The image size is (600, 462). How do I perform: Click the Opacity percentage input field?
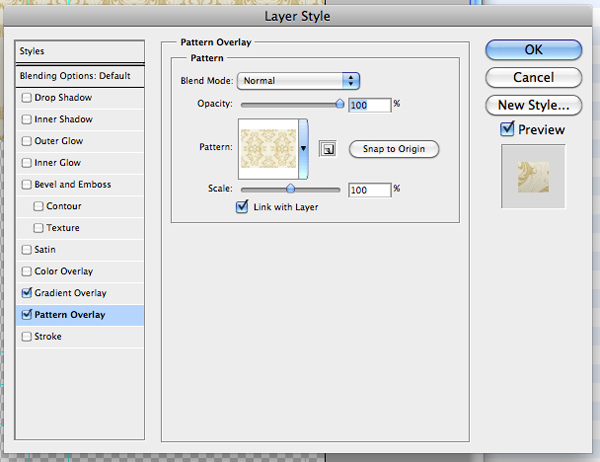click(x=370, y=105)
